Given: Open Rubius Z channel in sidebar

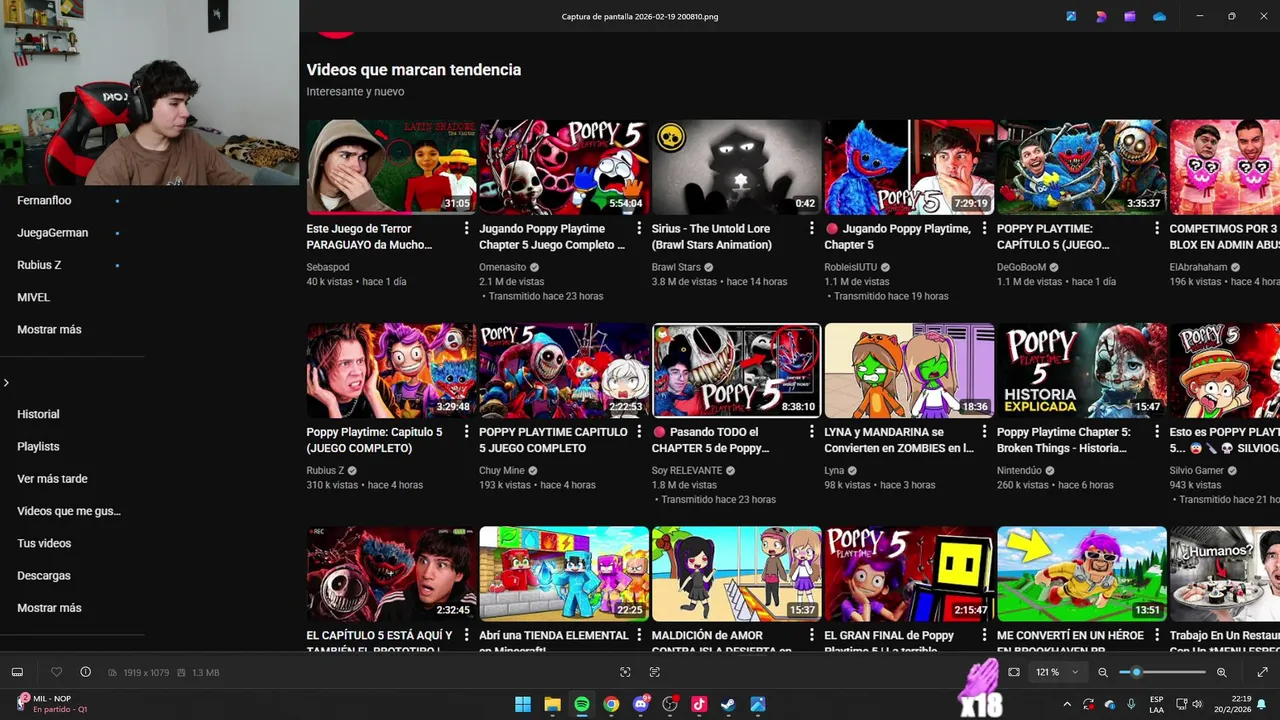Looking at the screenshot, I should pos(39,265).
